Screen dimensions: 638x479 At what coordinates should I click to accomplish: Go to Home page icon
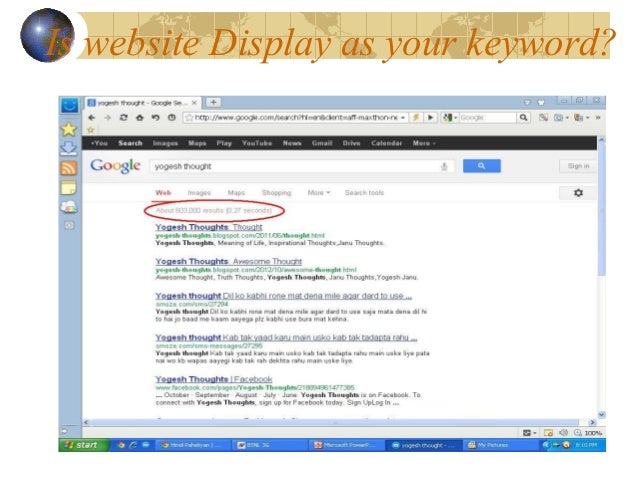click(x=140, y=118)
